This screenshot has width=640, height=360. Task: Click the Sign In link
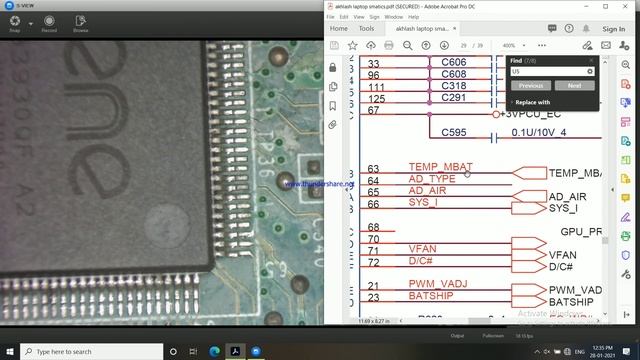613,29
